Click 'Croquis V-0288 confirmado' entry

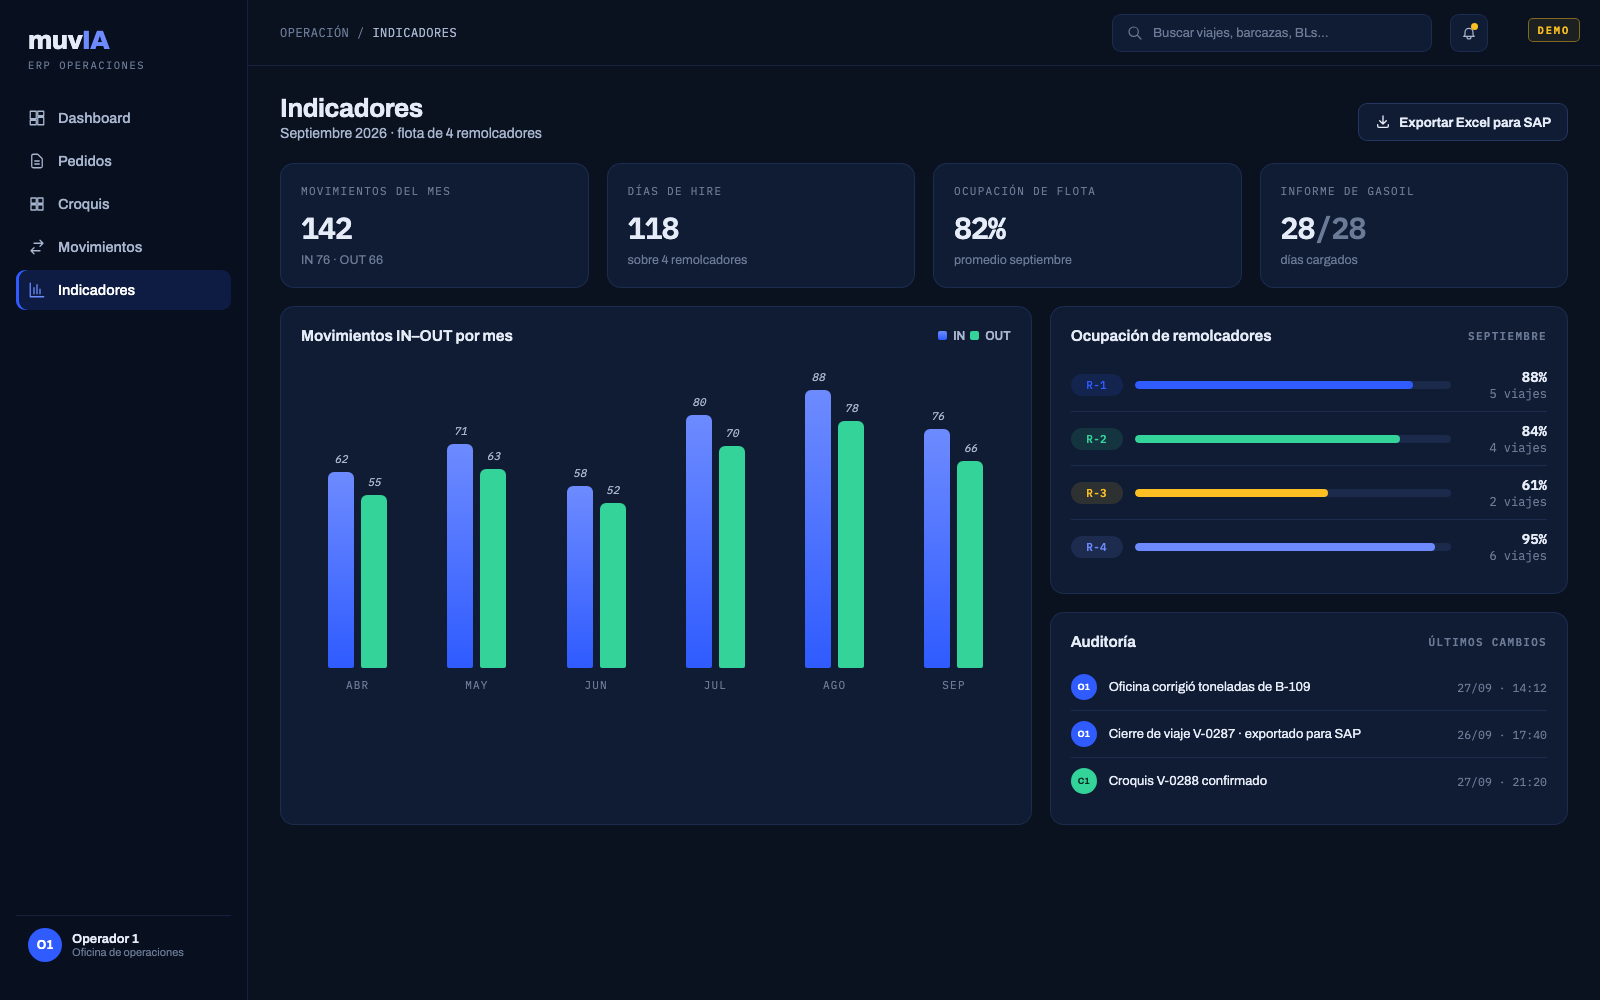(1309, 781)
